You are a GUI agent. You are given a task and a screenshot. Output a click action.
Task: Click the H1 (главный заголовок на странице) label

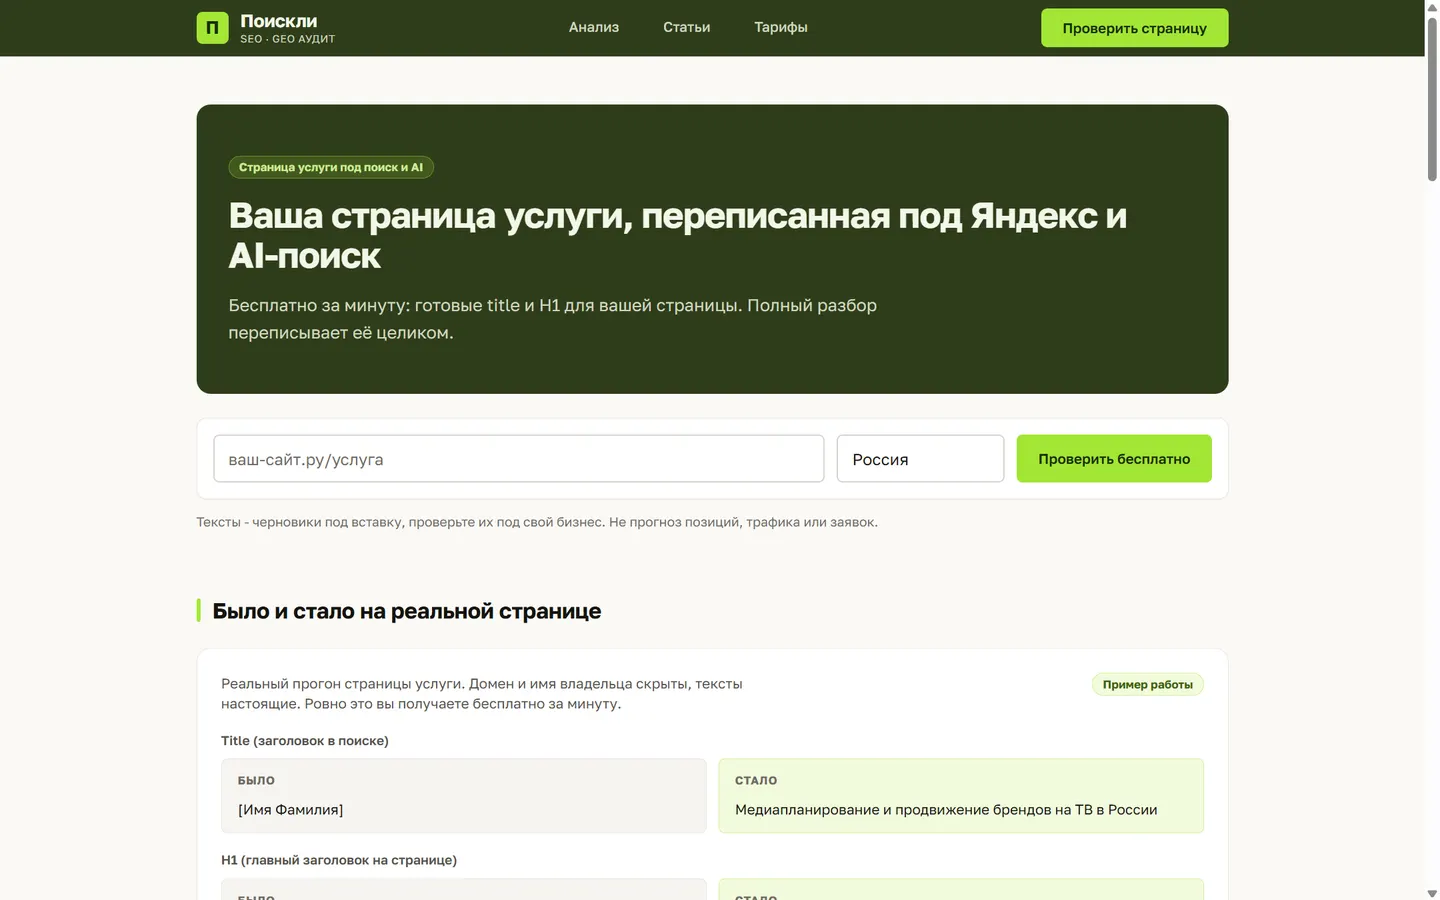(339, 860)
